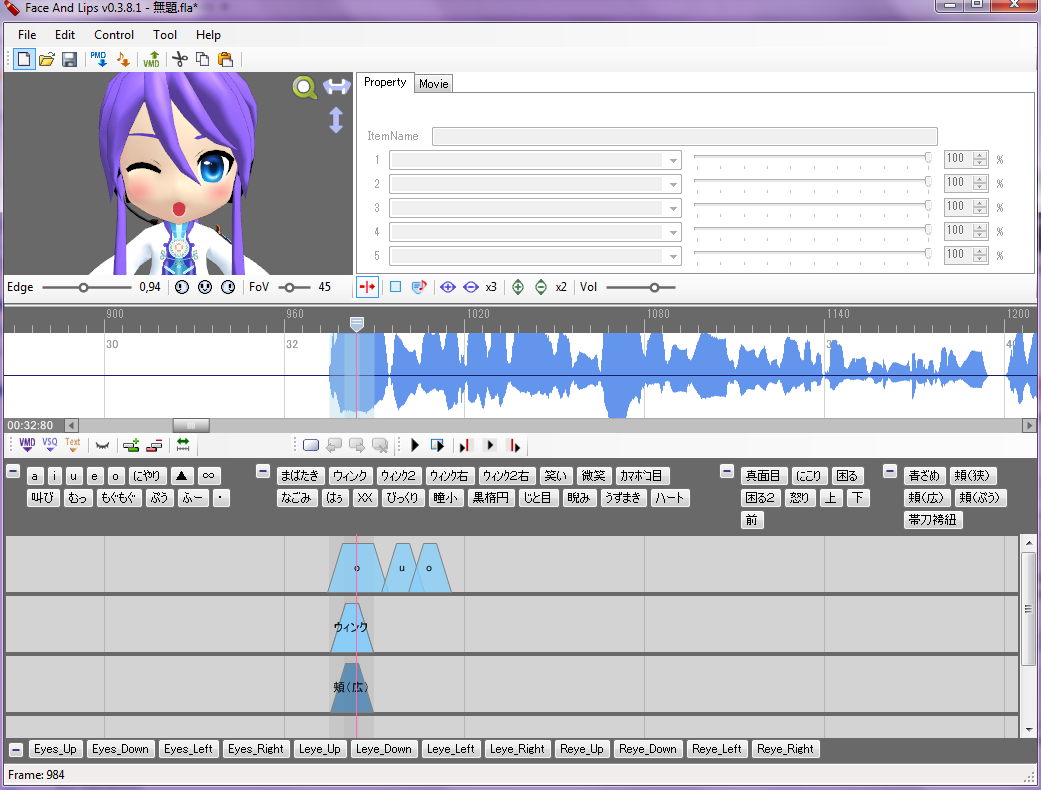Click the waveform horizontal scrollbar thumb
This screenshot has width=1041, height=790.
pos(191,425)
